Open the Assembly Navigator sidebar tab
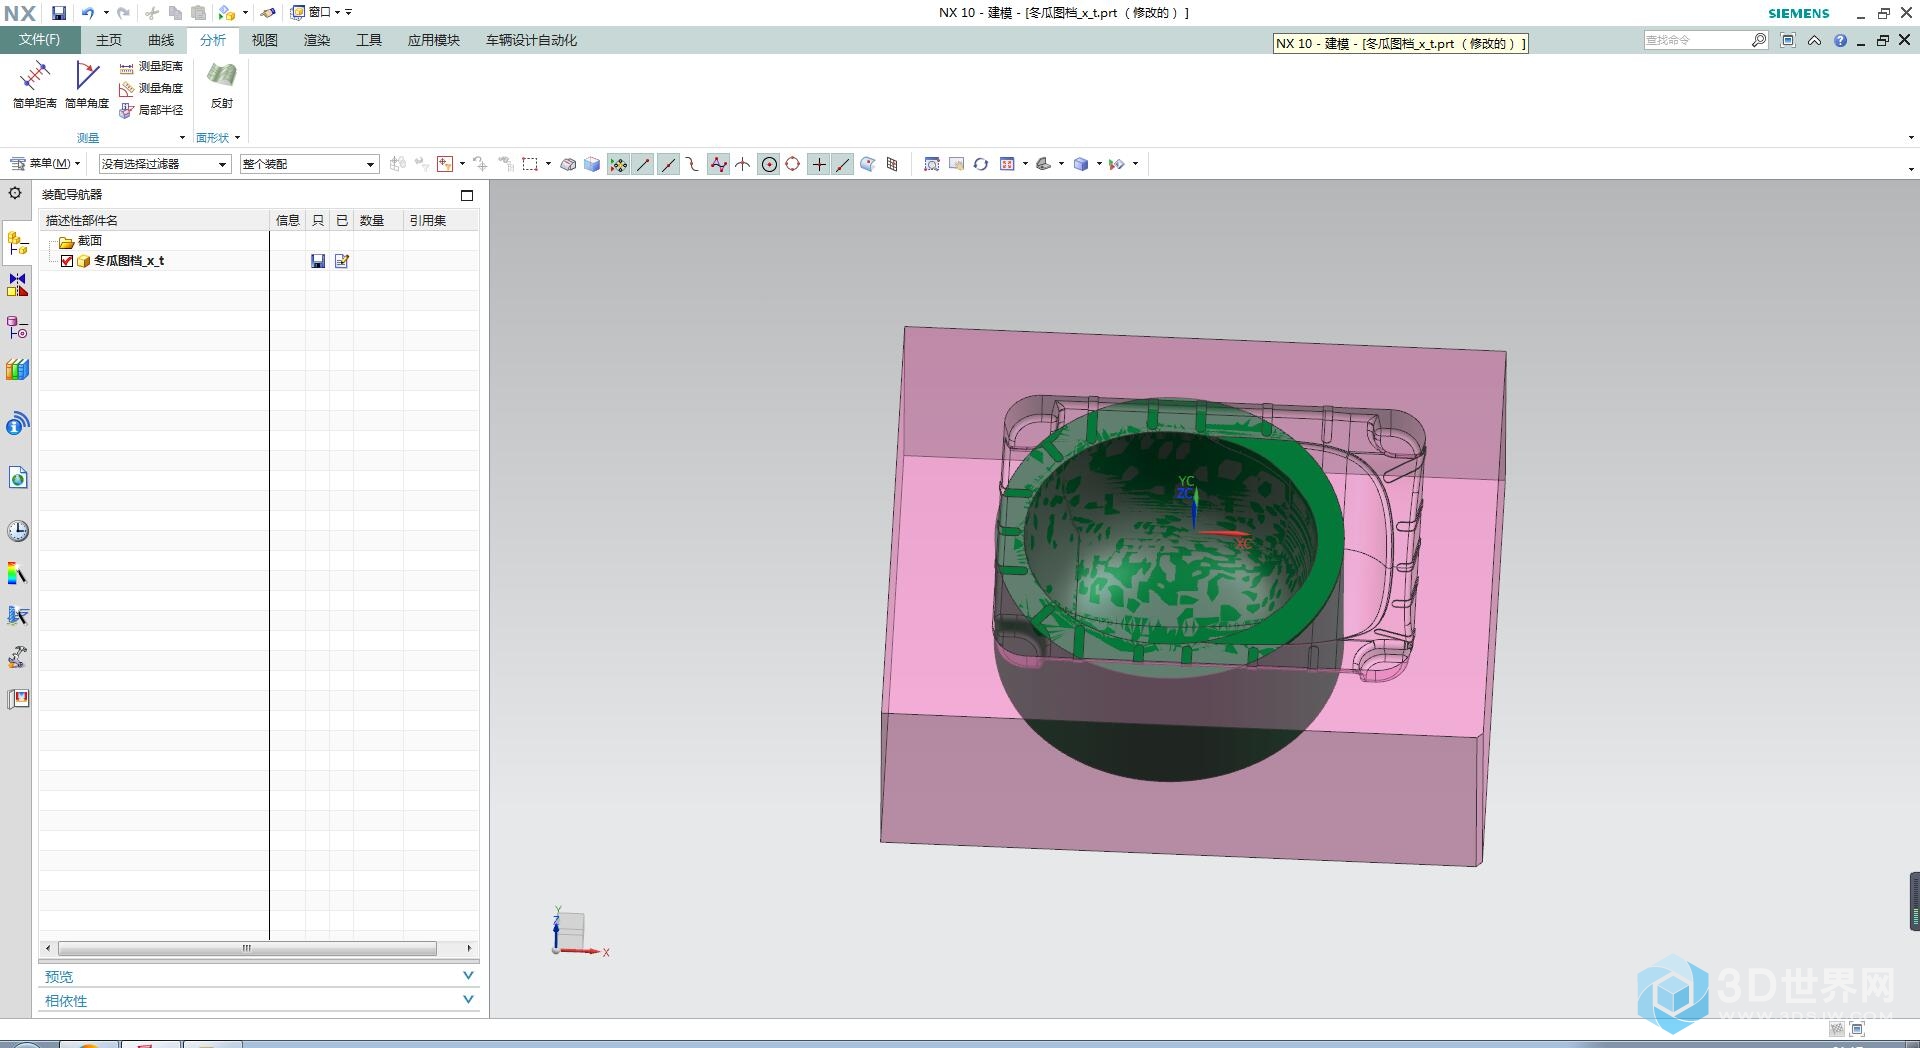 click(x=18, y=244)
